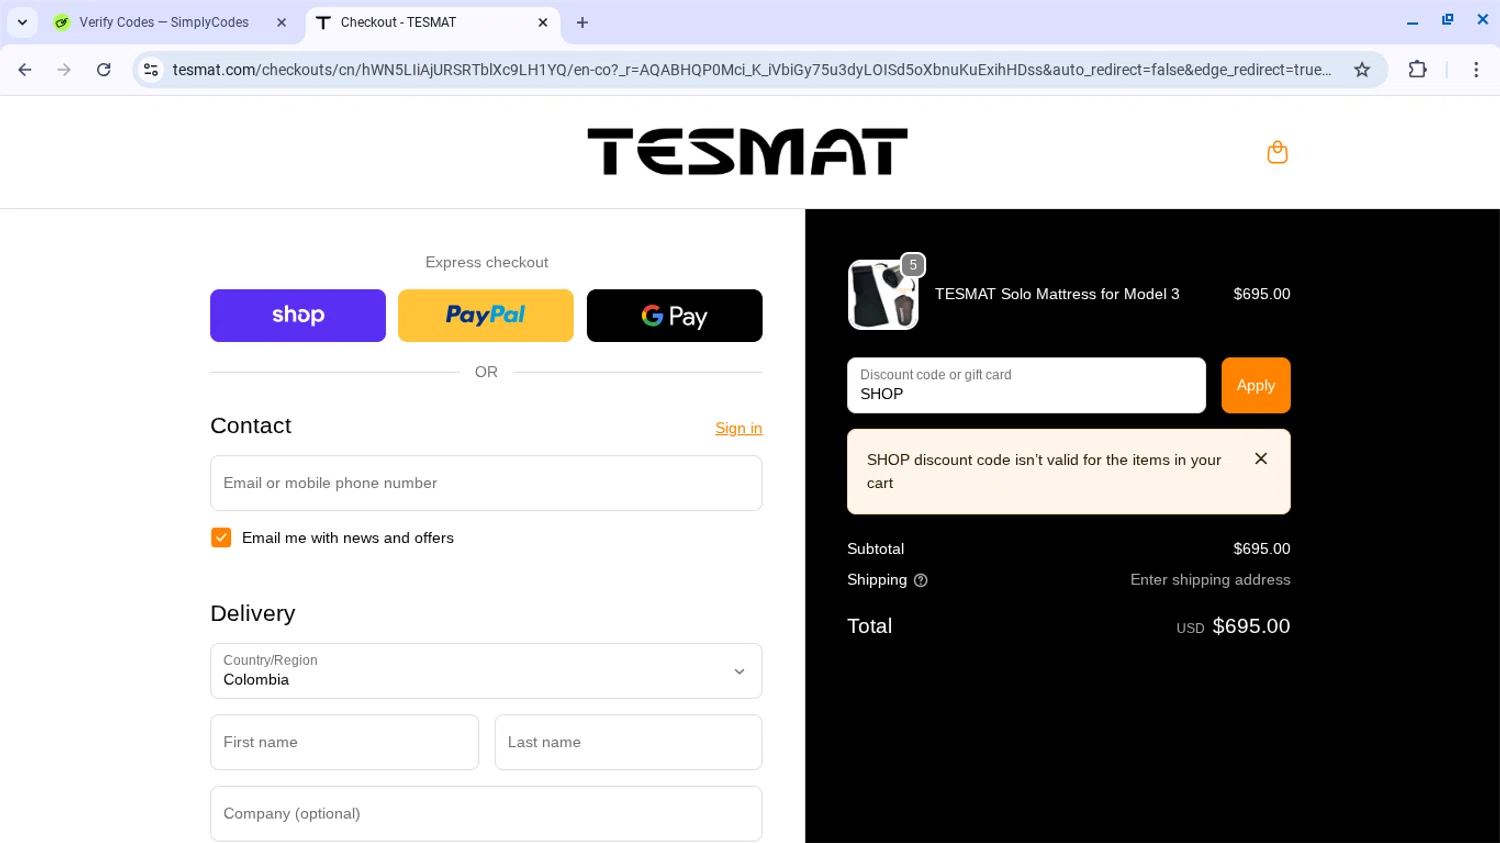
Task: Open the tab search dropdown arrow
Action: [x=22, y=22]
